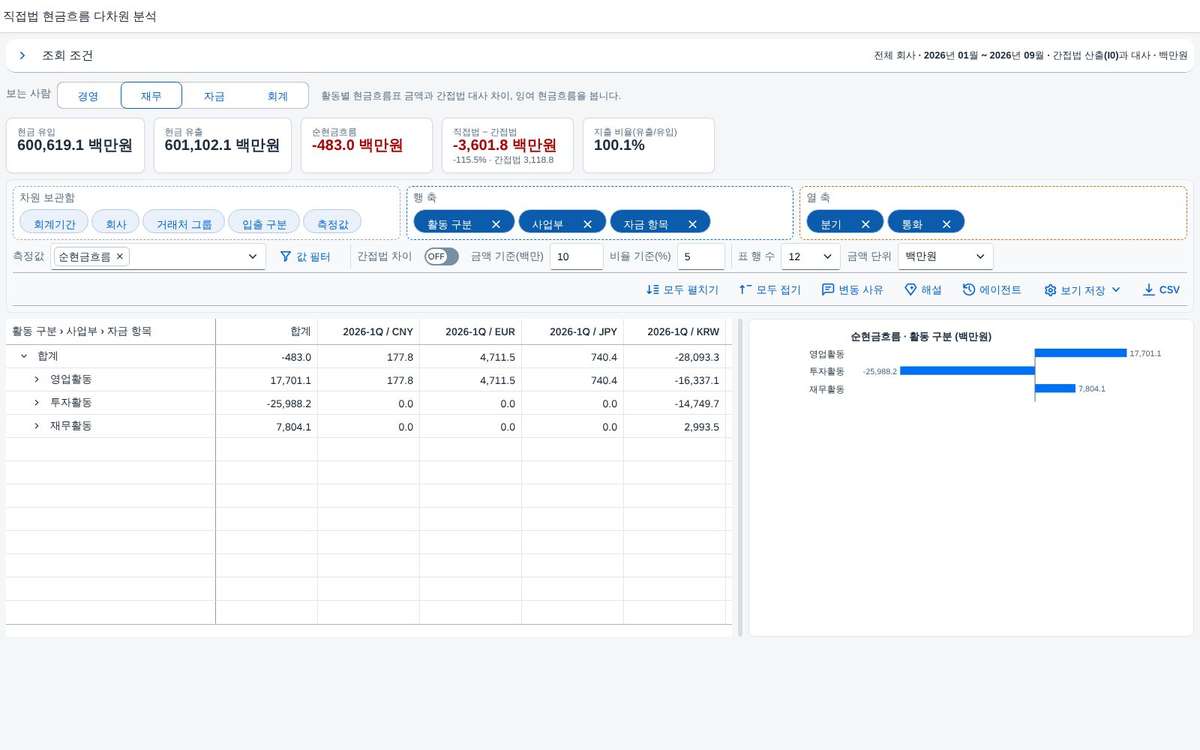The height and width of the screenshot is (750, 1200).
Task: Click the 2026-1Q / EUR column header
Action: tap(470, 331)
